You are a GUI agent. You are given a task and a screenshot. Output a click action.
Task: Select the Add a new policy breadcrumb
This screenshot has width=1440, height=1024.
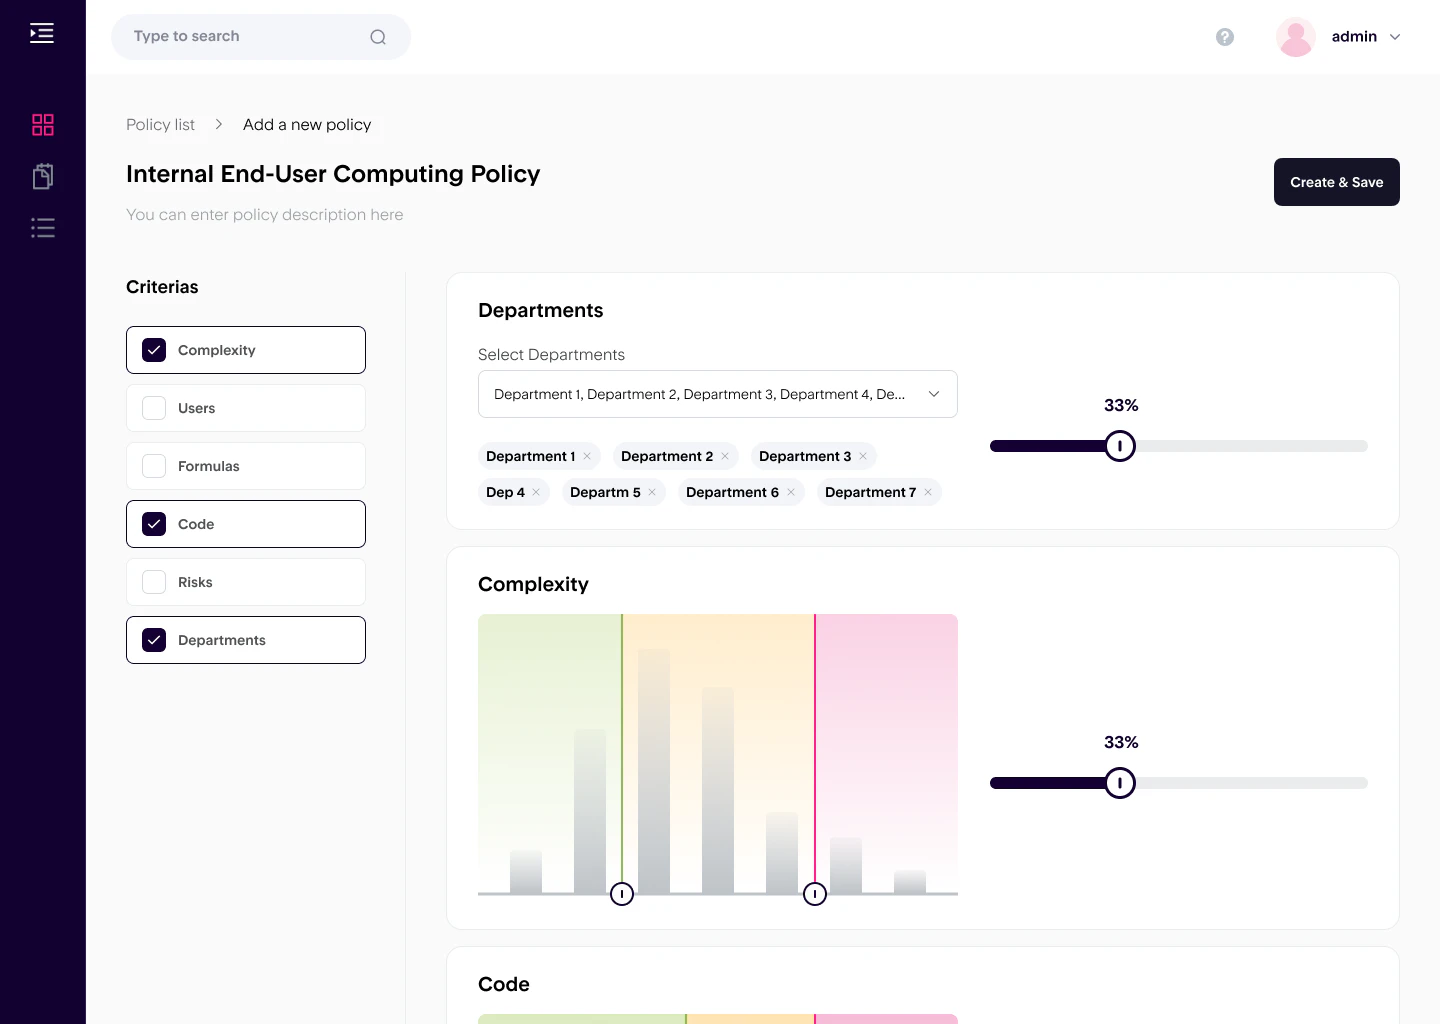coord(307,124)
